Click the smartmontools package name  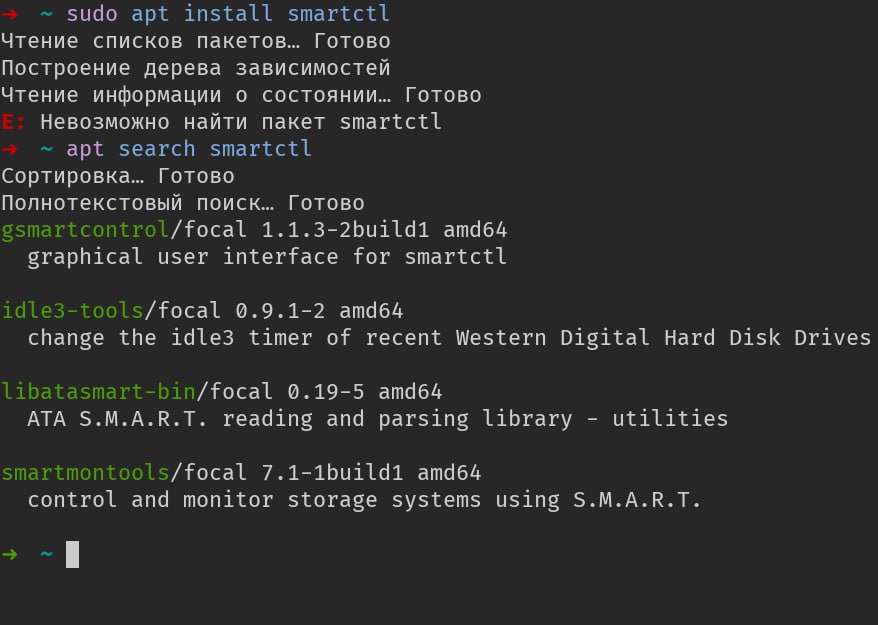pos(85,472)
